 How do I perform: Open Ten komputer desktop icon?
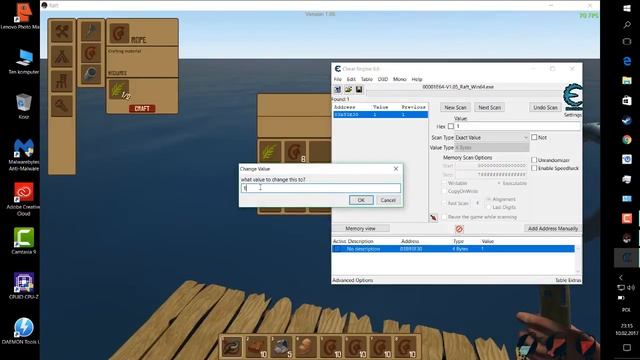pos(24,62)
